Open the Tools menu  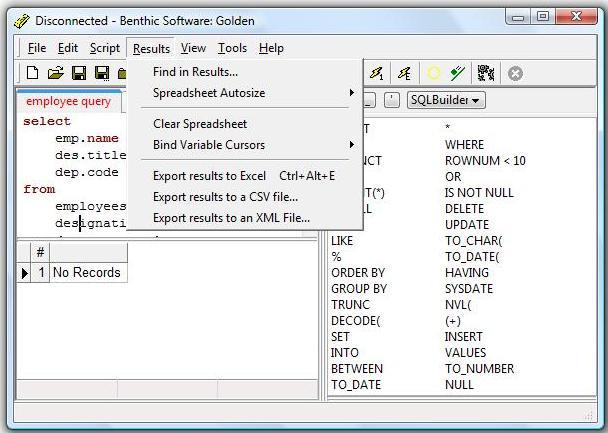click(x=232, y=48)
